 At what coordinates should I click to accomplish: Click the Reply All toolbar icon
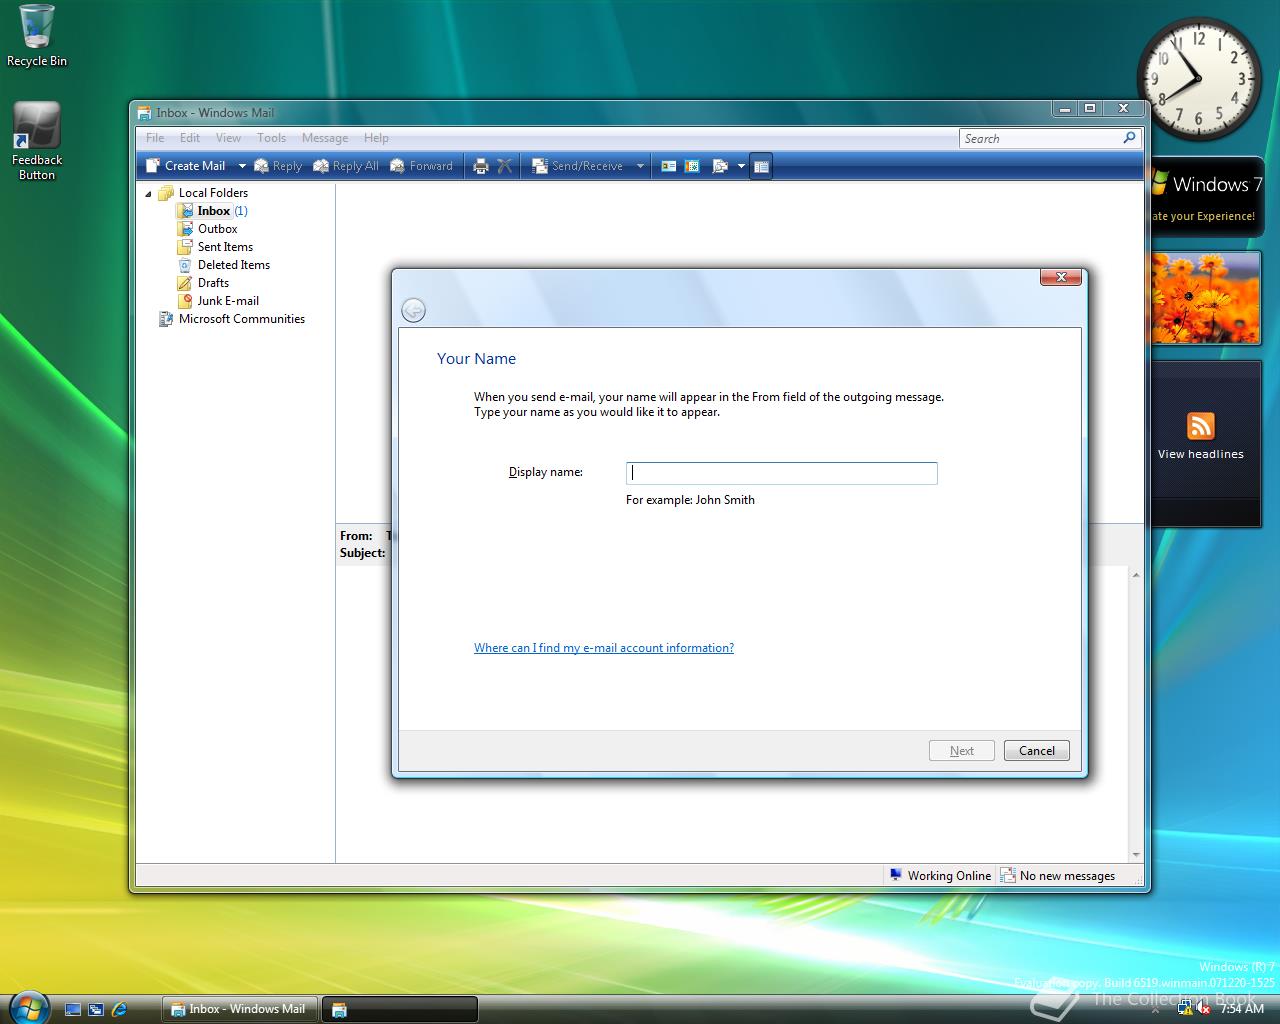346,166
